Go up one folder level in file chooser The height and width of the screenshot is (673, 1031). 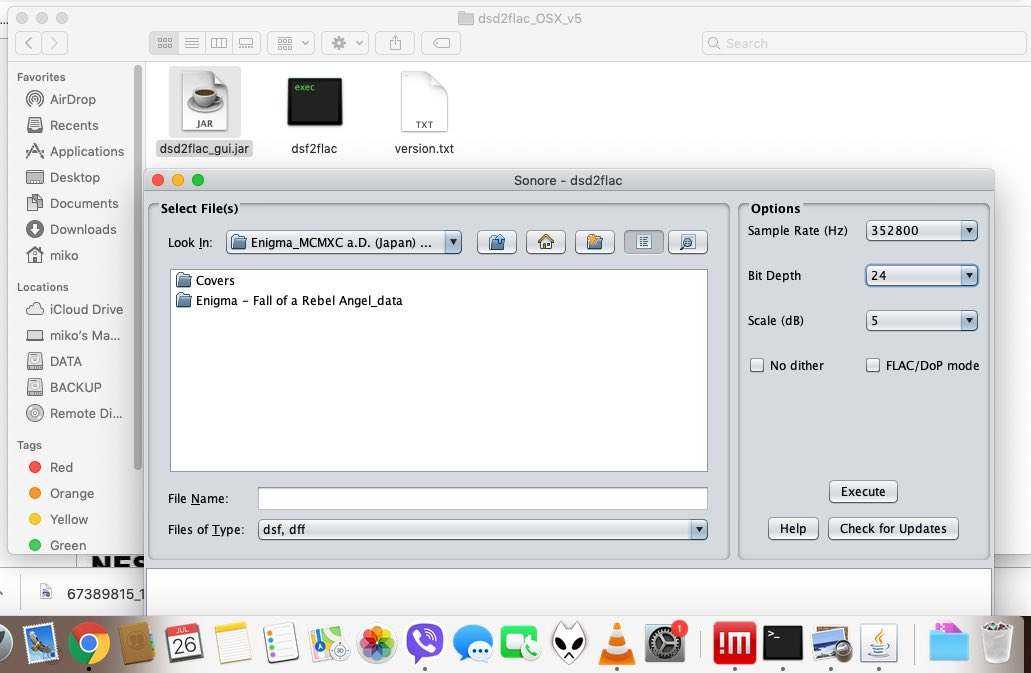(496, 243)
